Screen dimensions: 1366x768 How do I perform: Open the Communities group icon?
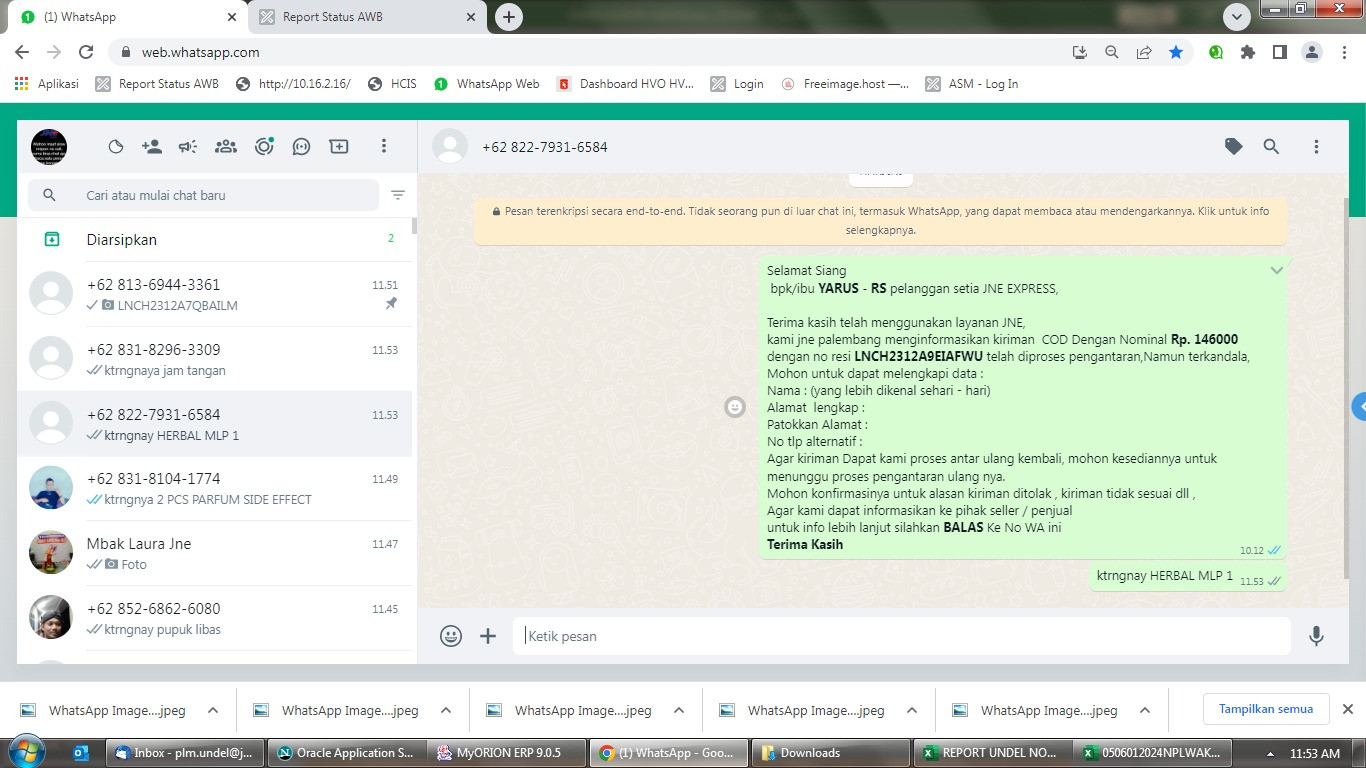pyautogui.click(x=226, y=147)
